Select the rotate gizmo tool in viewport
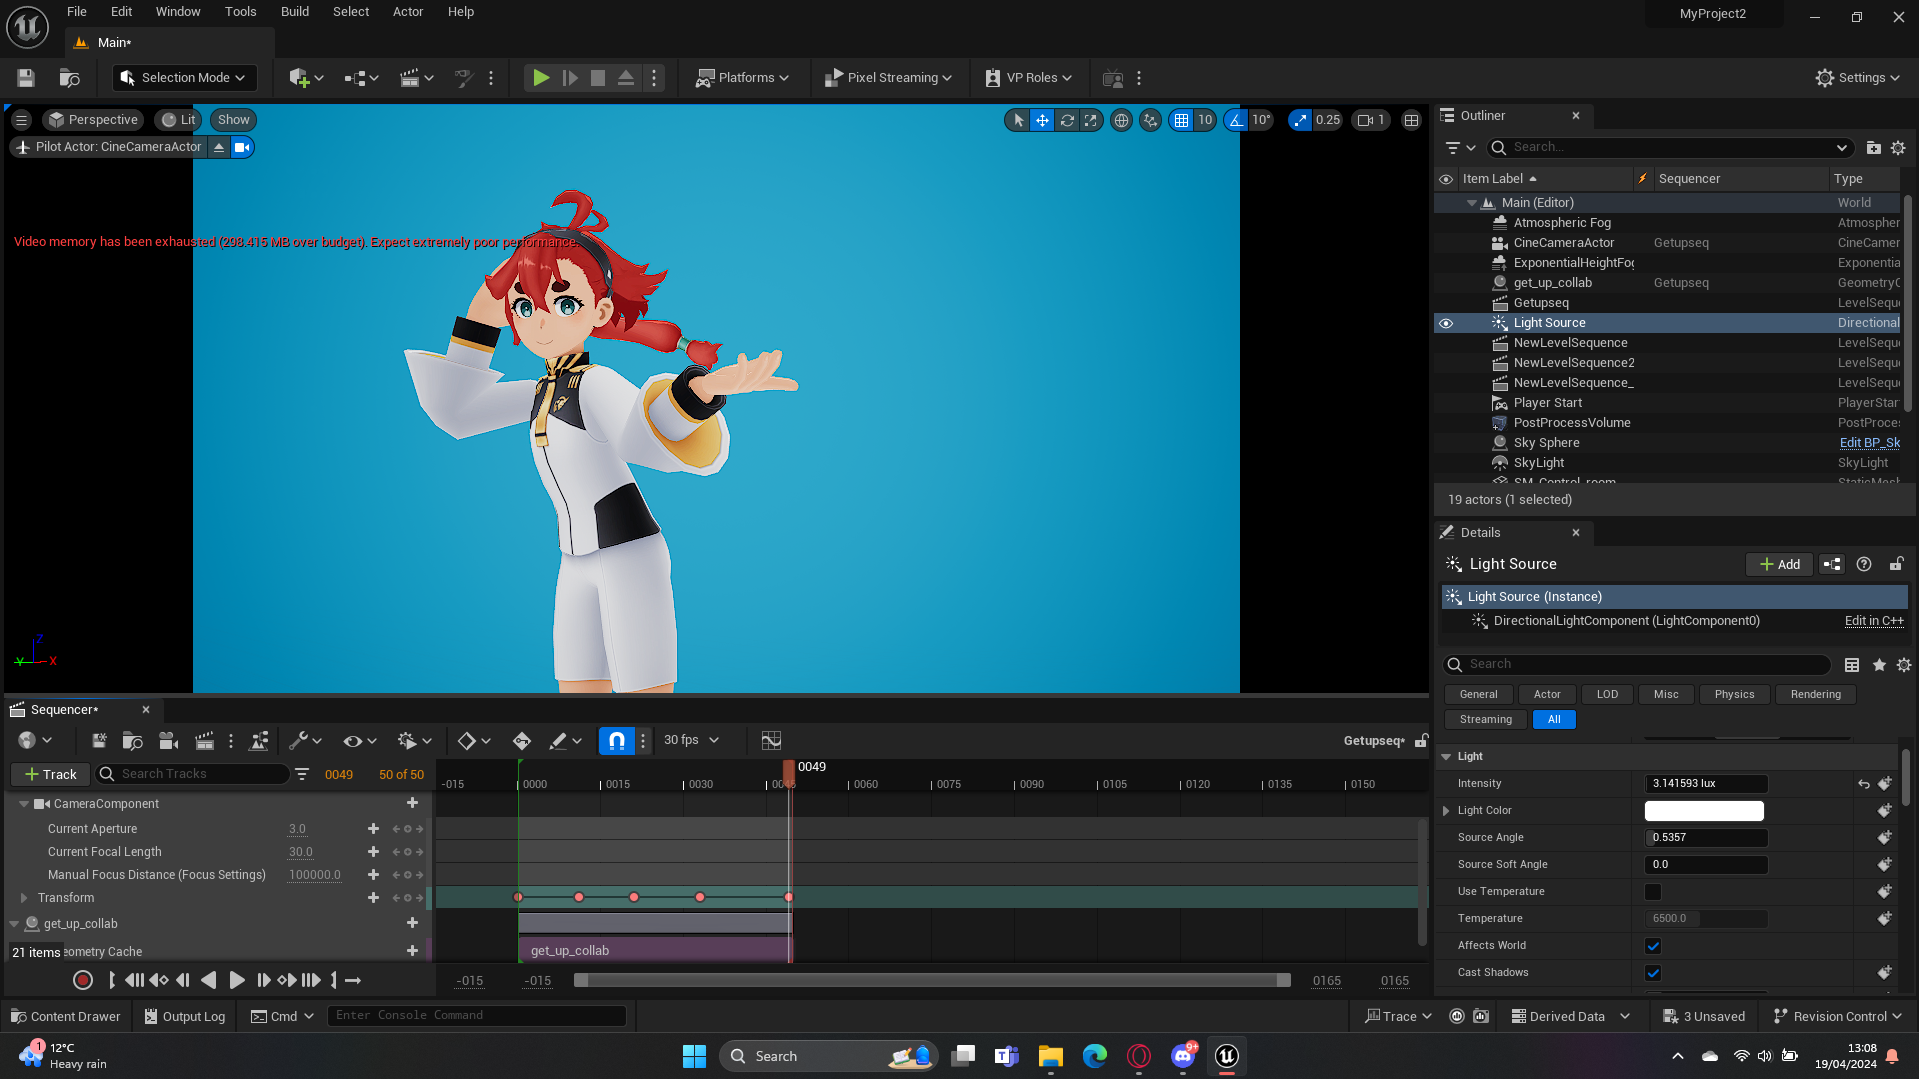The width and height of the screenshot is (1919, 1079). point(1067,120)
